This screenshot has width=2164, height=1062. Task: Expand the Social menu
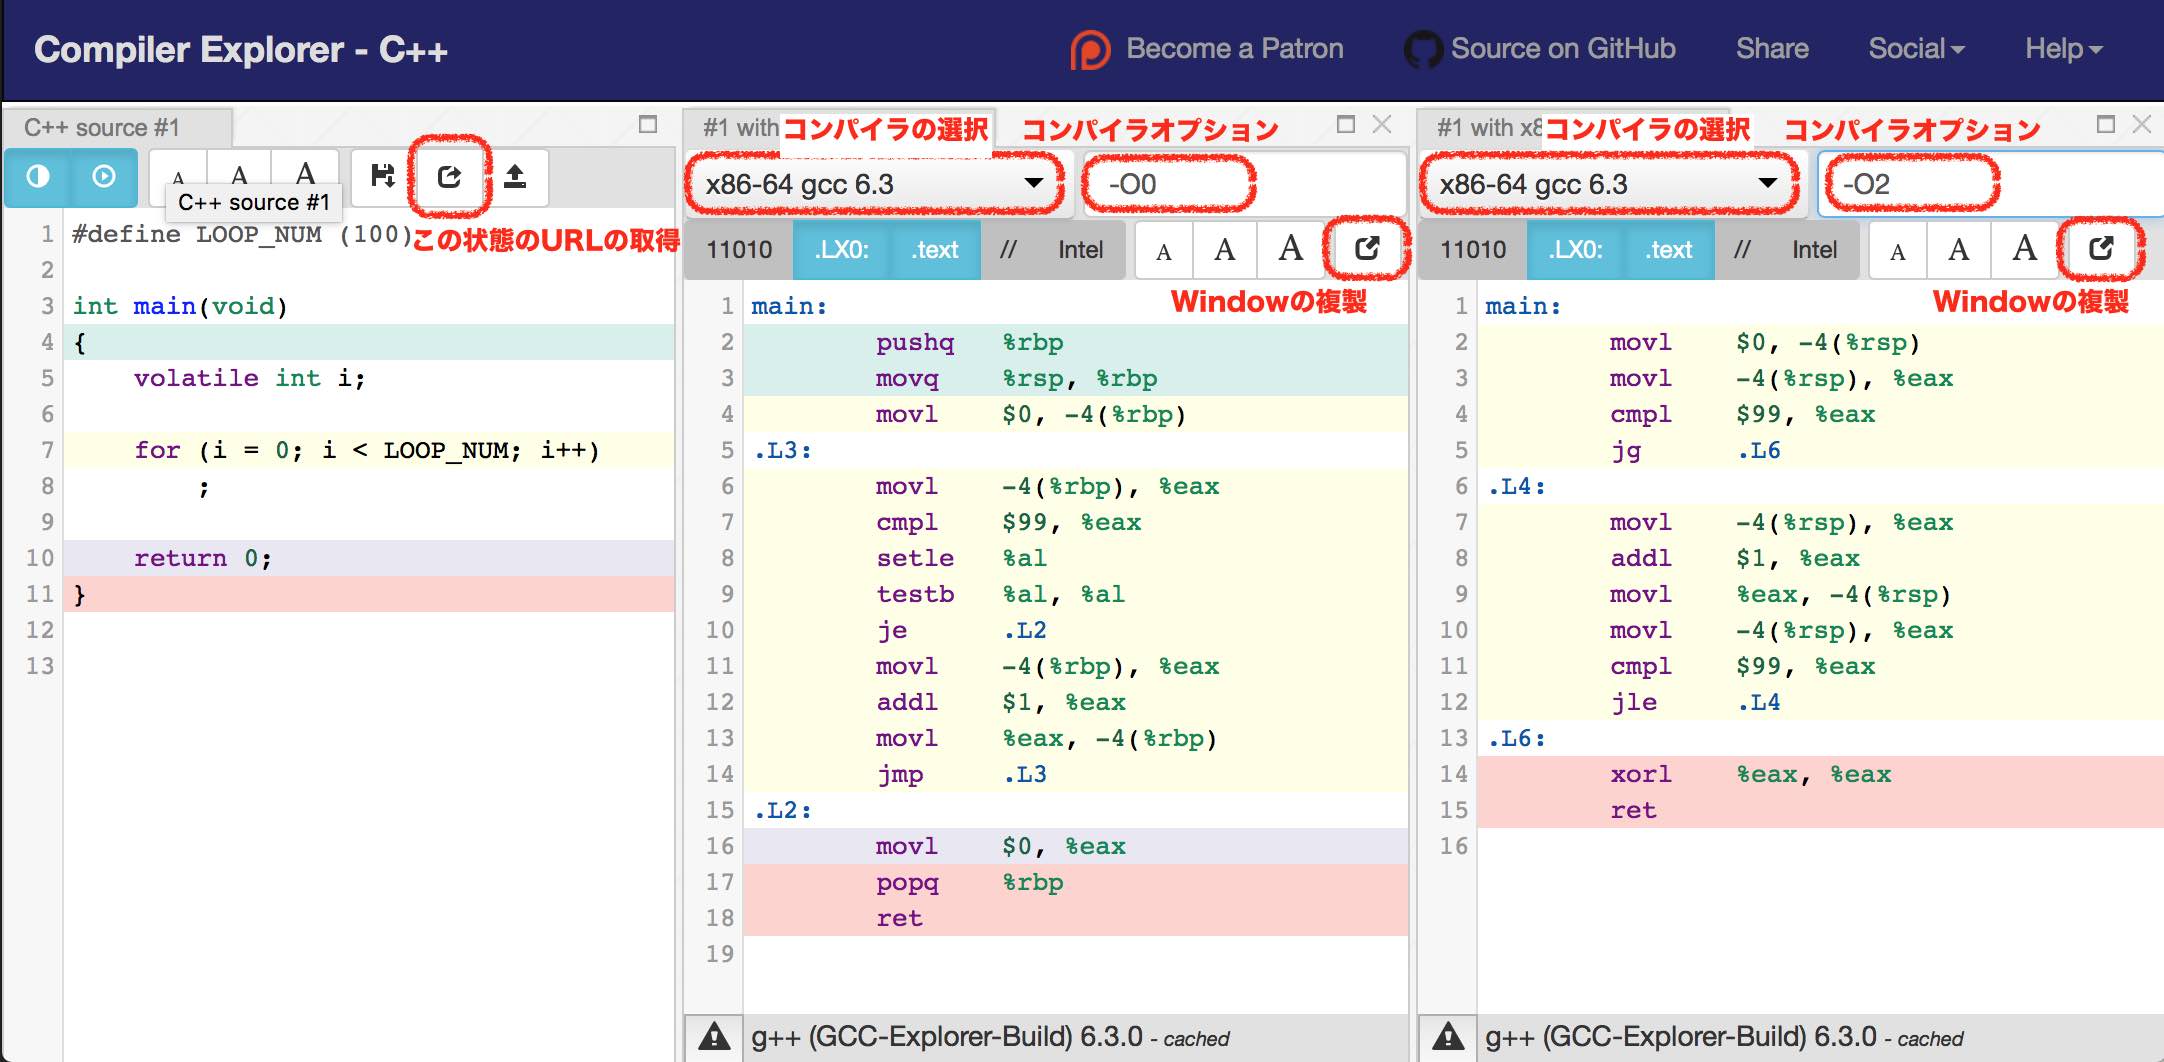pyautogui.click(x=1916, y=49)
